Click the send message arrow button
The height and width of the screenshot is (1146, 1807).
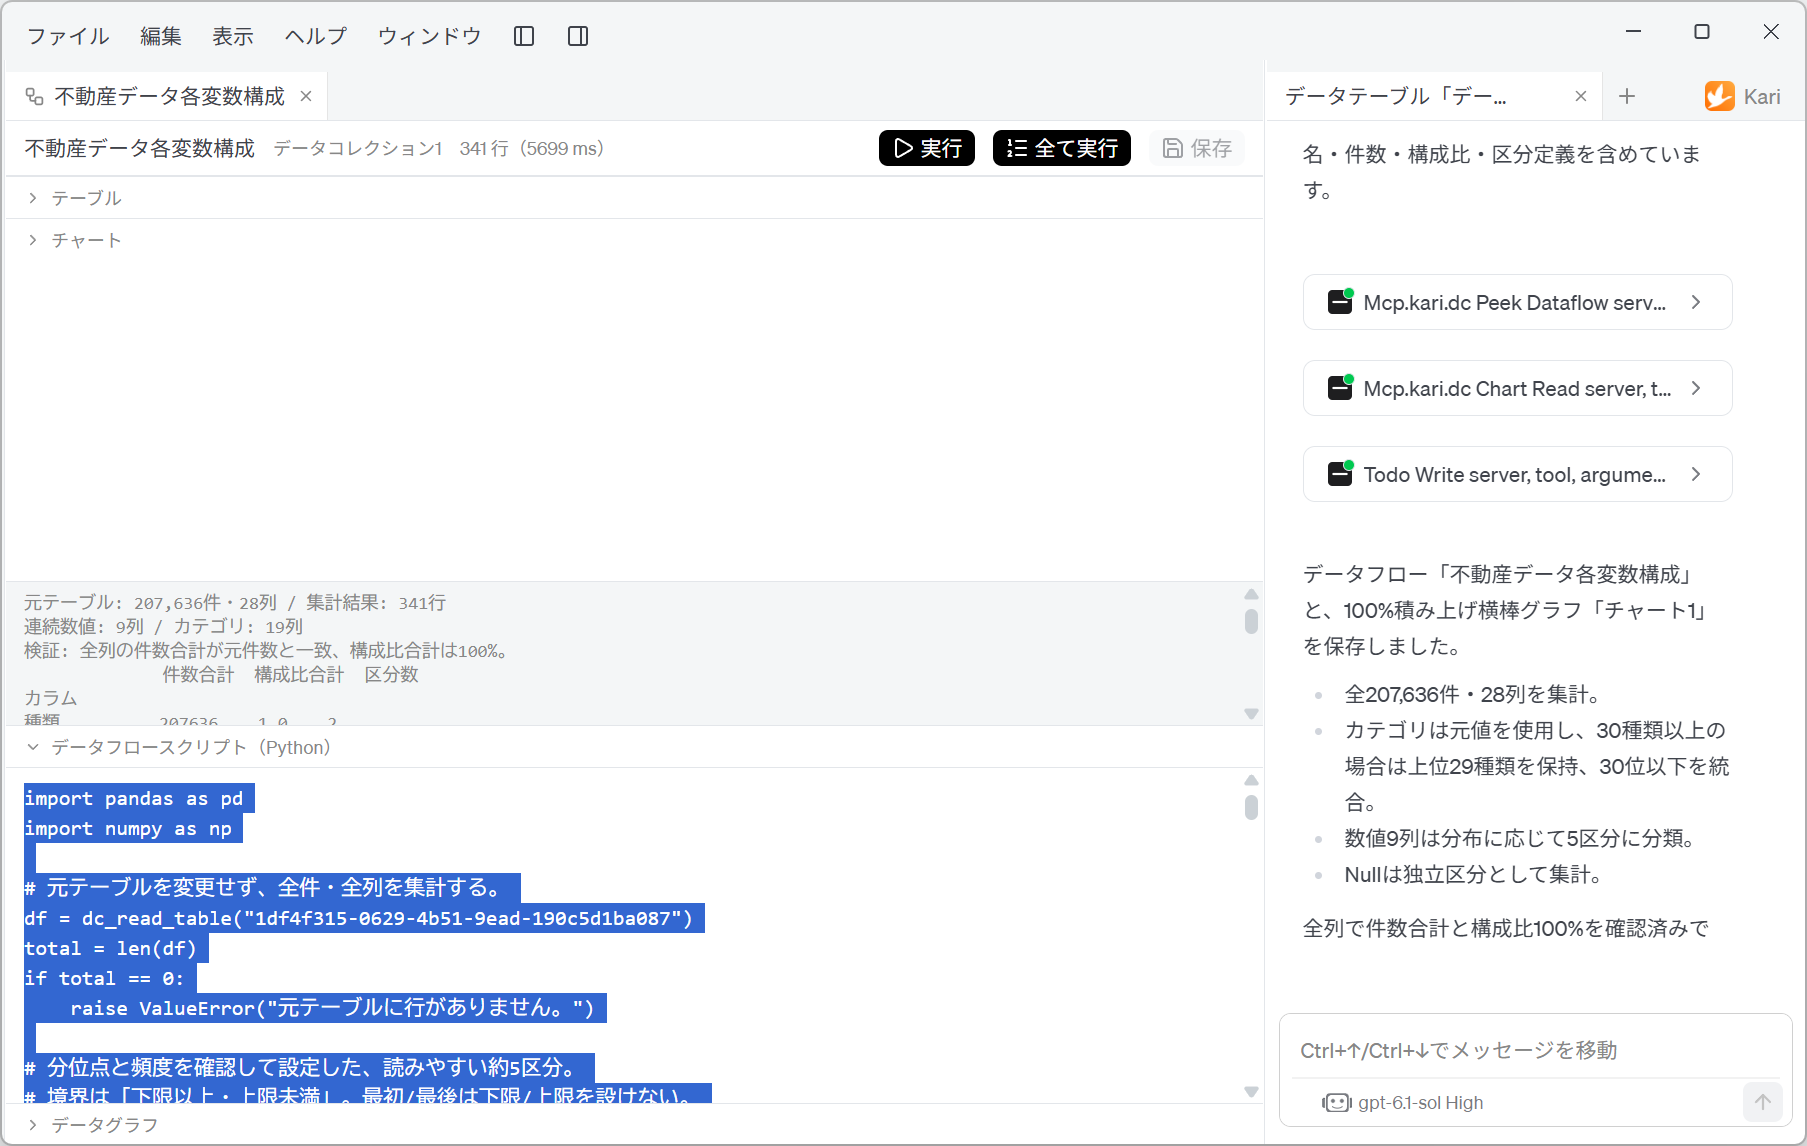click(x=1762, y=1102)
